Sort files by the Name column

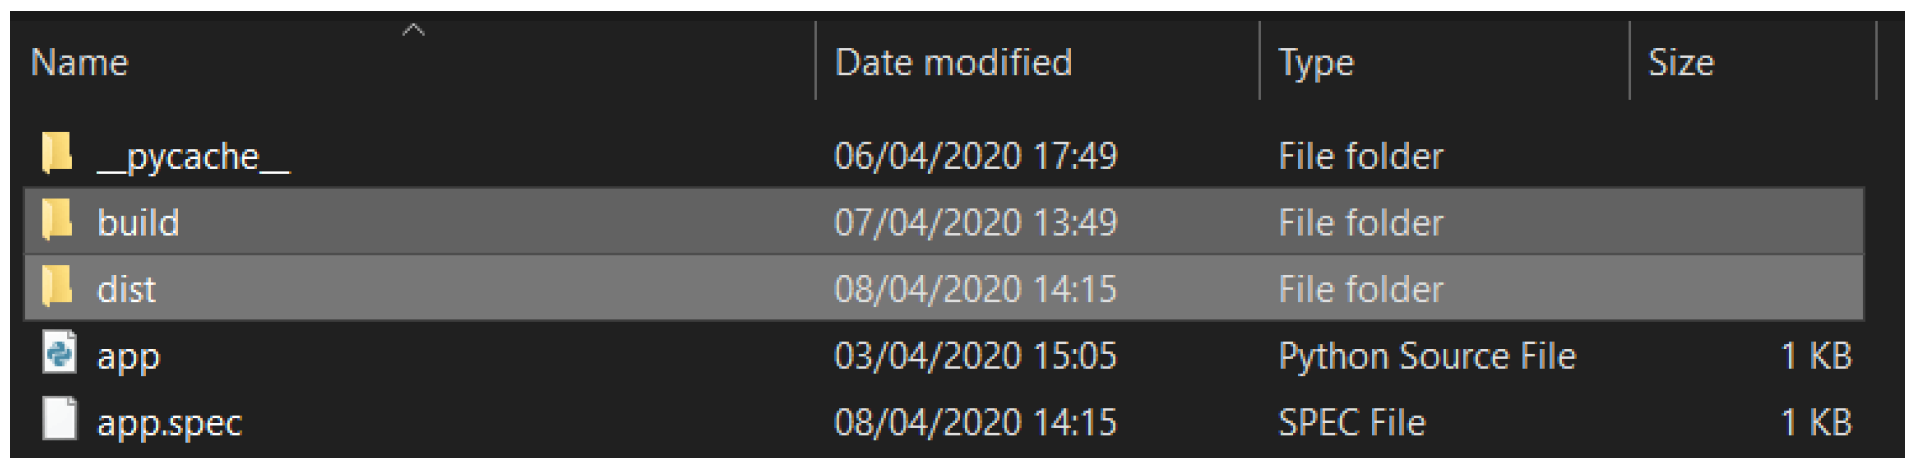[80, 63]
